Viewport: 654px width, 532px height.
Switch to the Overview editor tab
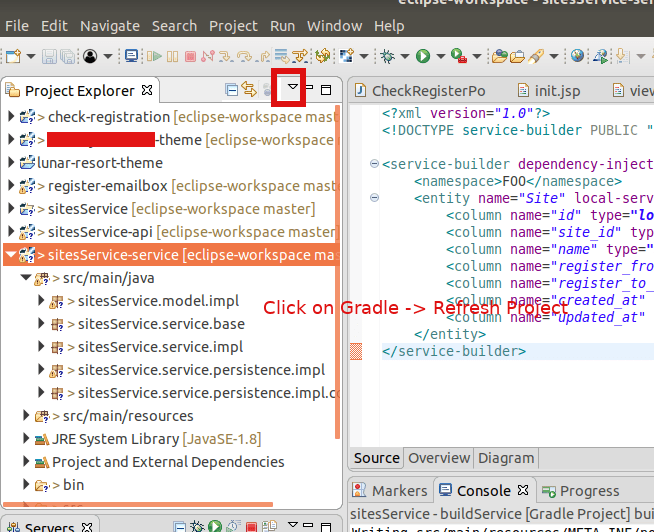click(x=438, y=458)
